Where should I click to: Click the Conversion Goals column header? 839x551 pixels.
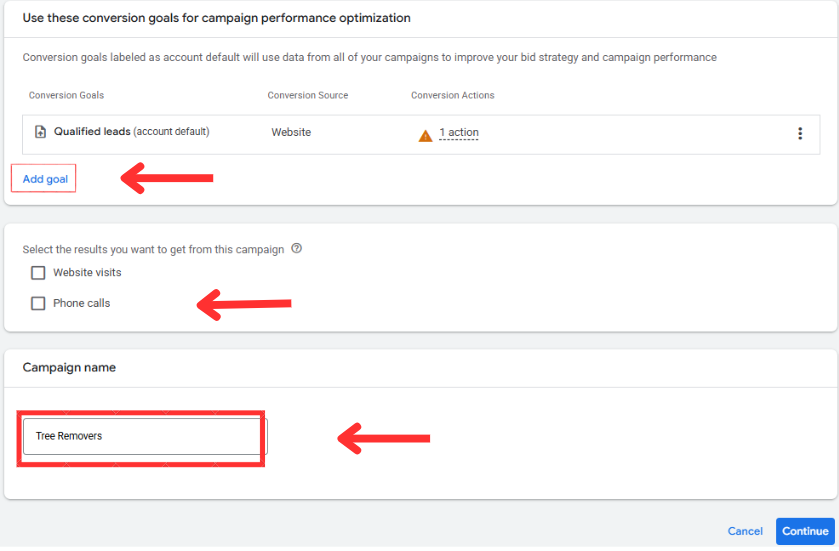point(66,96)
